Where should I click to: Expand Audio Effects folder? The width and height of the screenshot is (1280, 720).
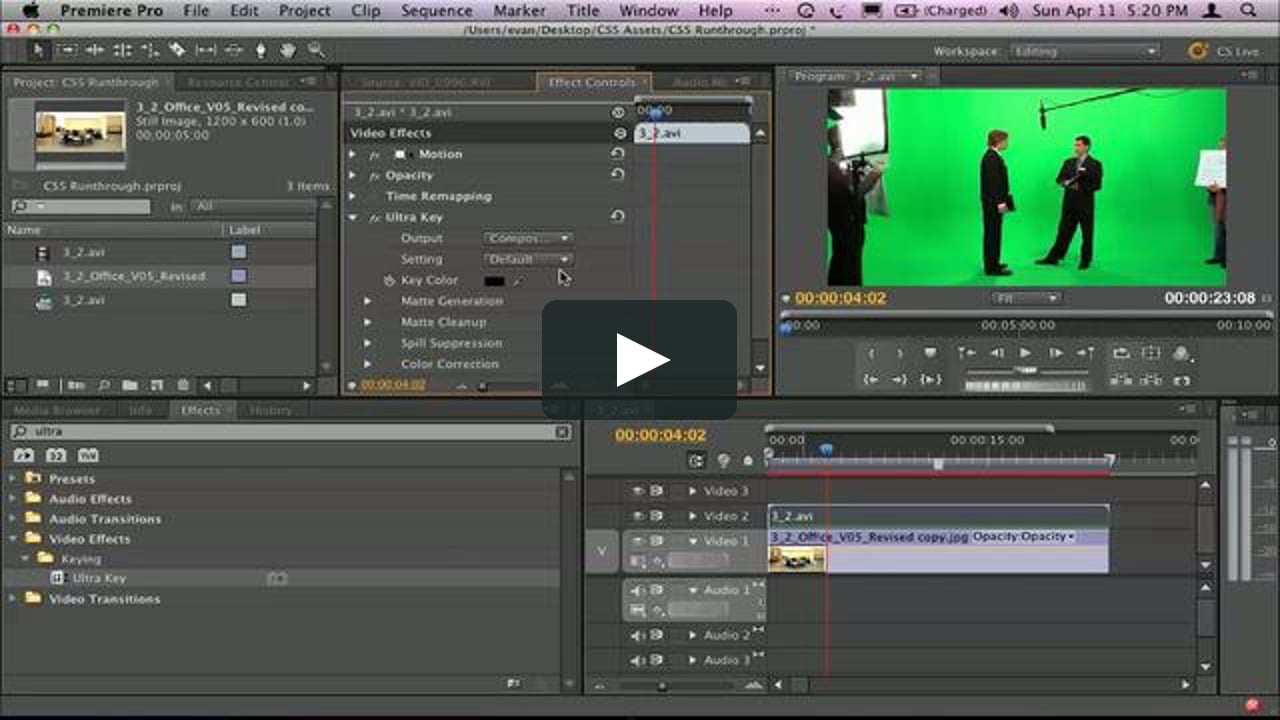(13, 498)
